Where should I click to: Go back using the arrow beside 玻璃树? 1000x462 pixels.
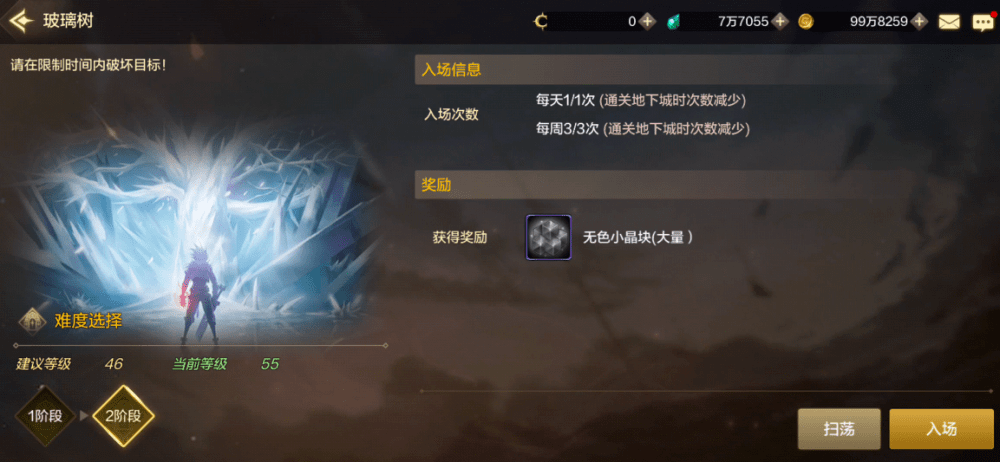pyautogui.click(x=21, y=20)
